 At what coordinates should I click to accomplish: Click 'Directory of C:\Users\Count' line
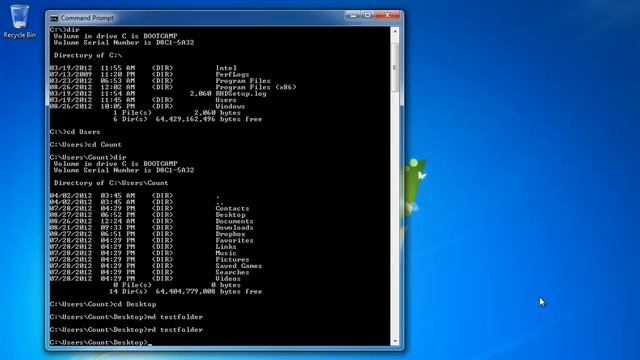click(111, 183)
